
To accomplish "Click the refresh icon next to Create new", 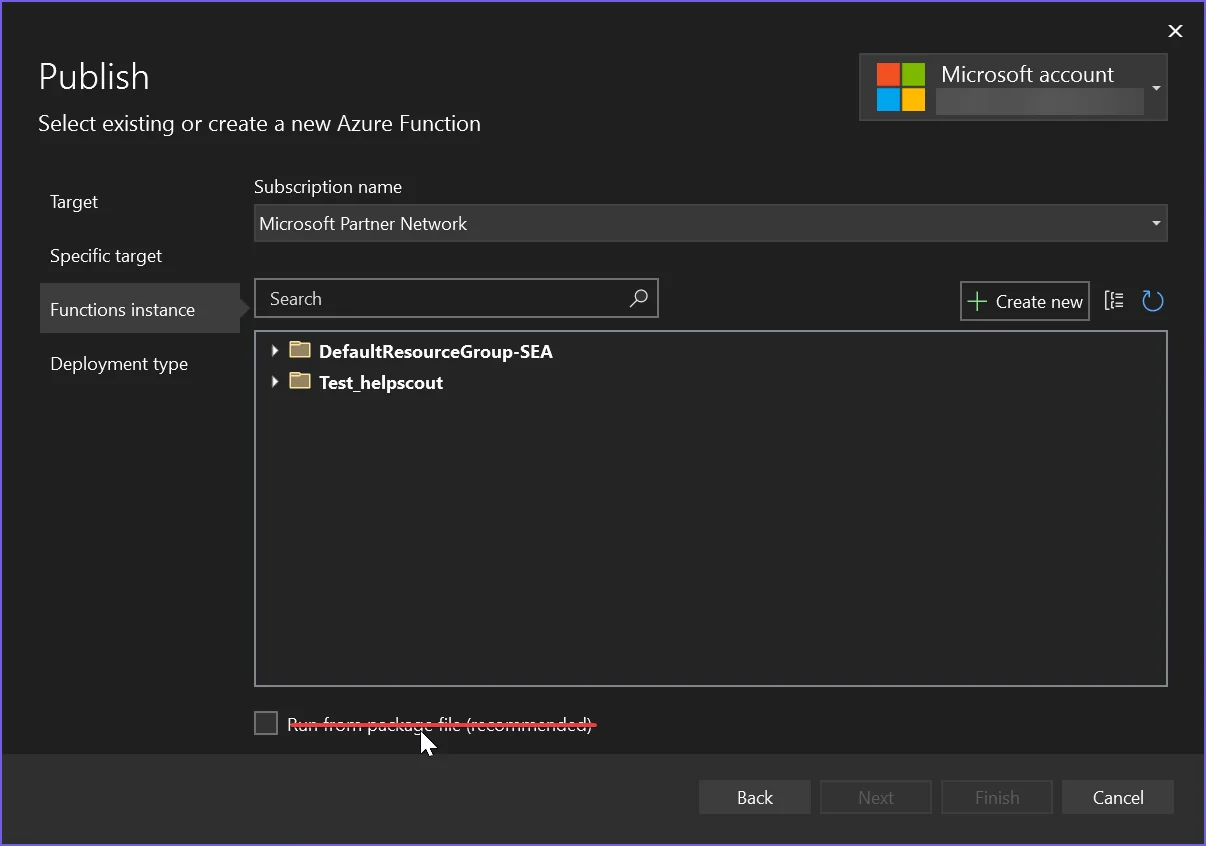I will (x=1152, y=301).
